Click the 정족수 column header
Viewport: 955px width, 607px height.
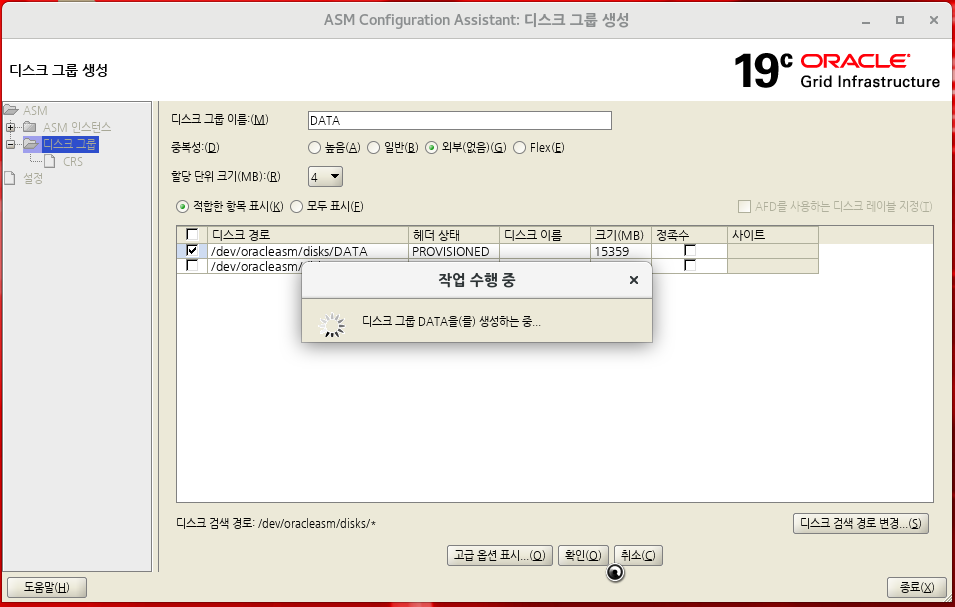(689, 235)
